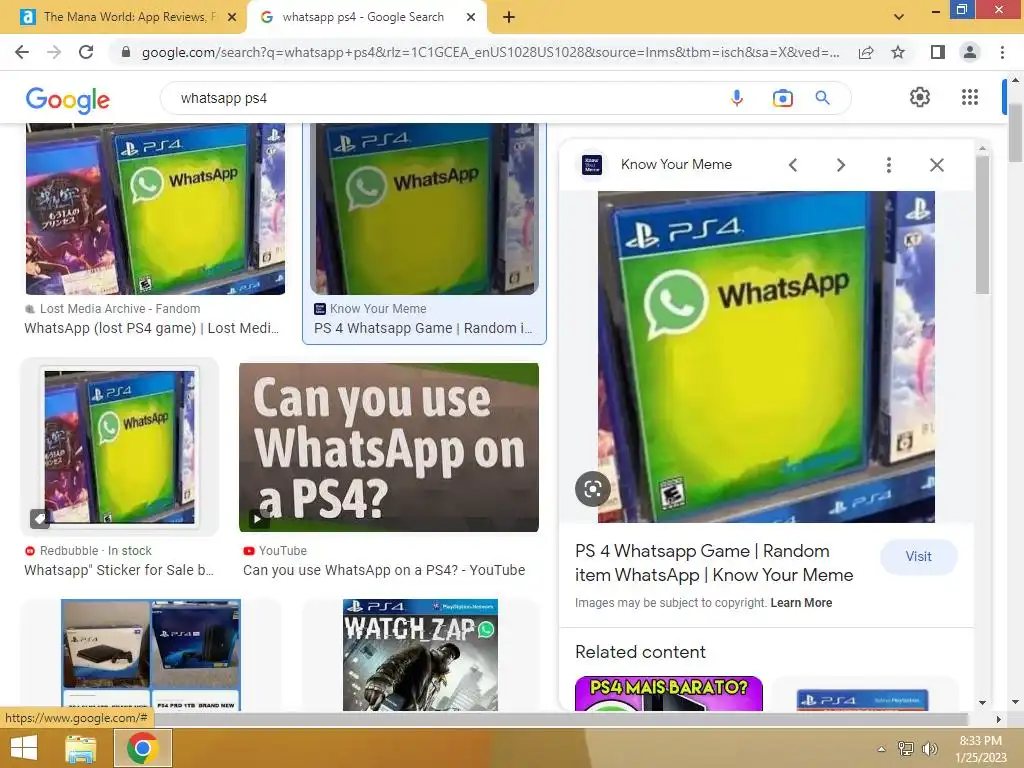
Task: Open WhatsApp (lost PS4 game) link
Action: 152,328
